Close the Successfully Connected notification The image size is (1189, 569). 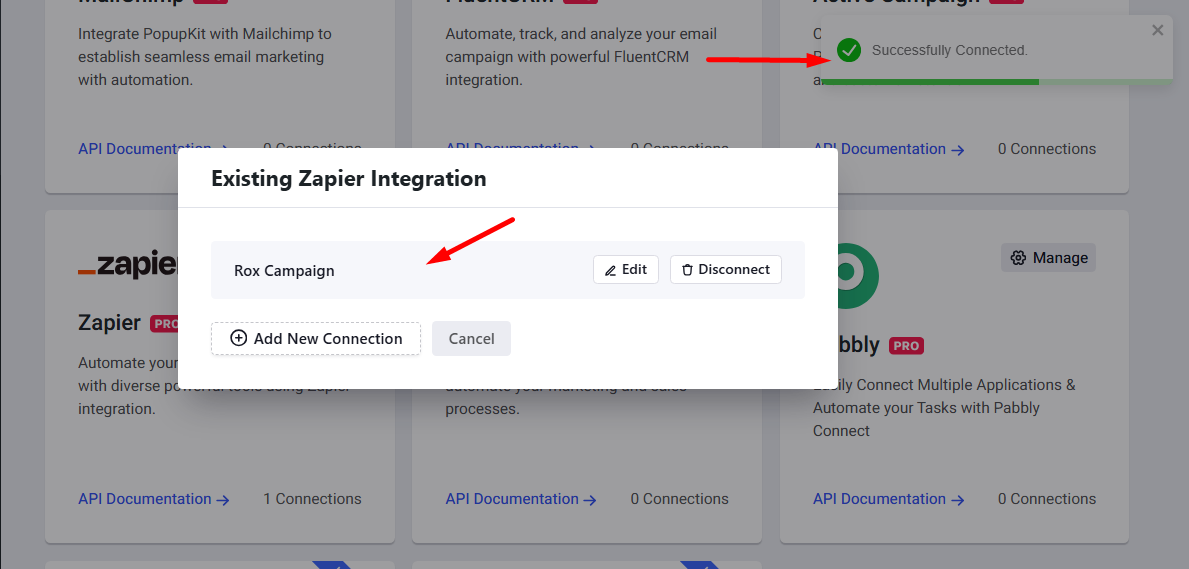1157,30
